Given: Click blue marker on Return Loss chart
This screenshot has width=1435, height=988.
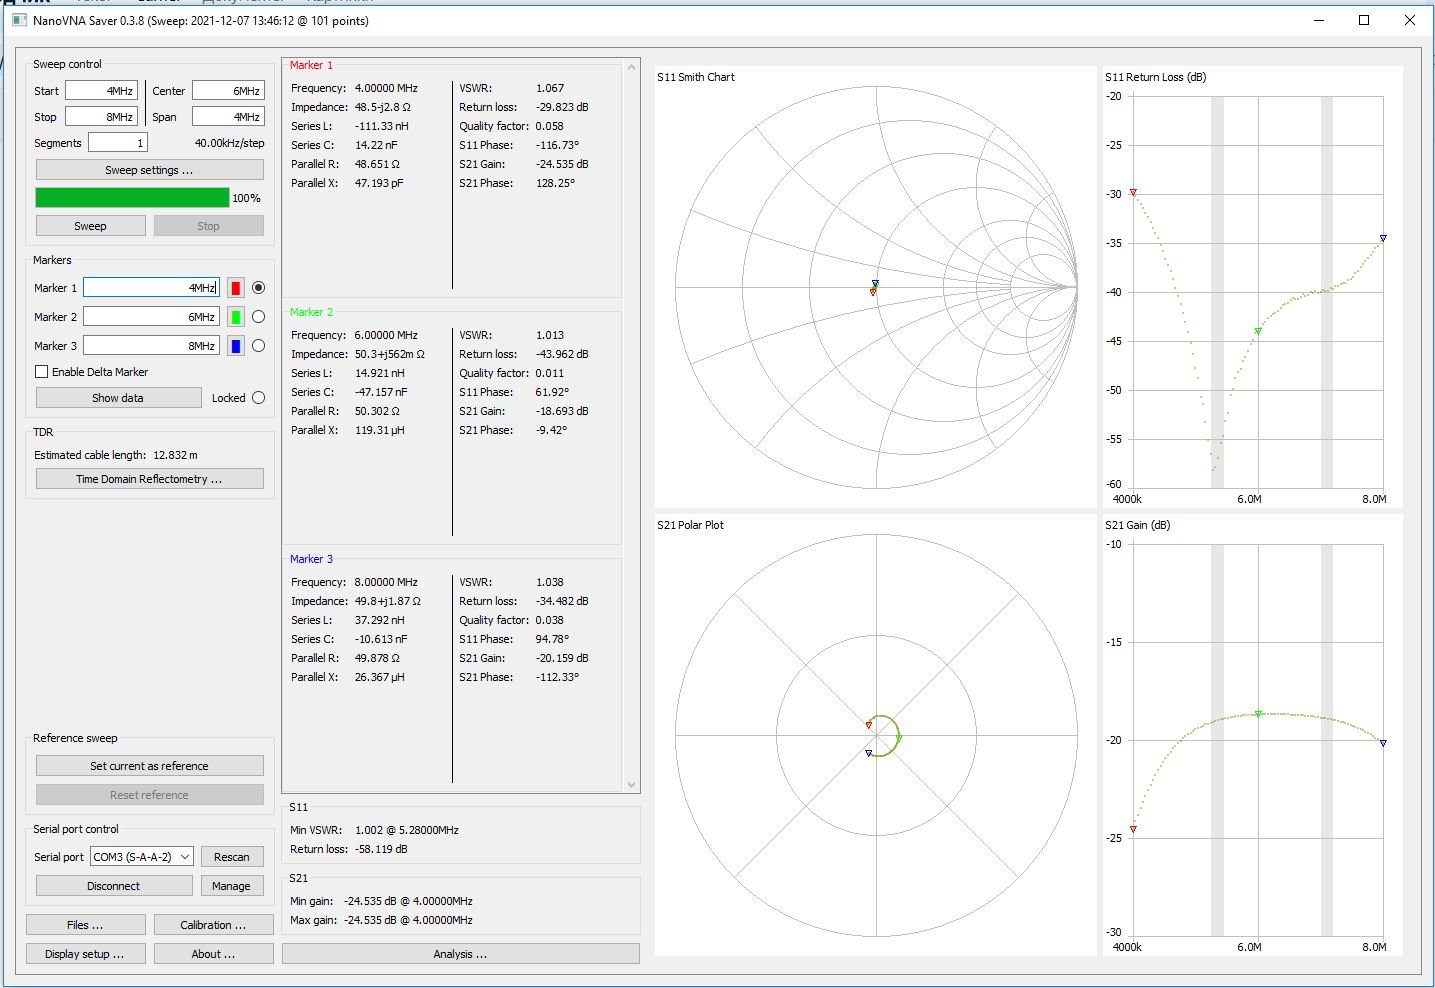Looking at the screenshot, I should (x=1383, y=238).
